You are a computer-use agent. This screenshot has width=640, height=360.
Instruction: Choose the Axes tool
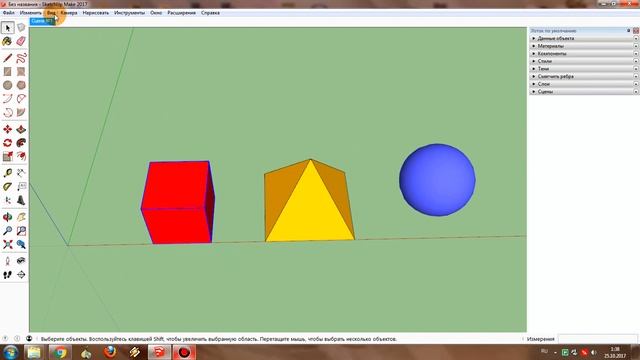(7, 200)
